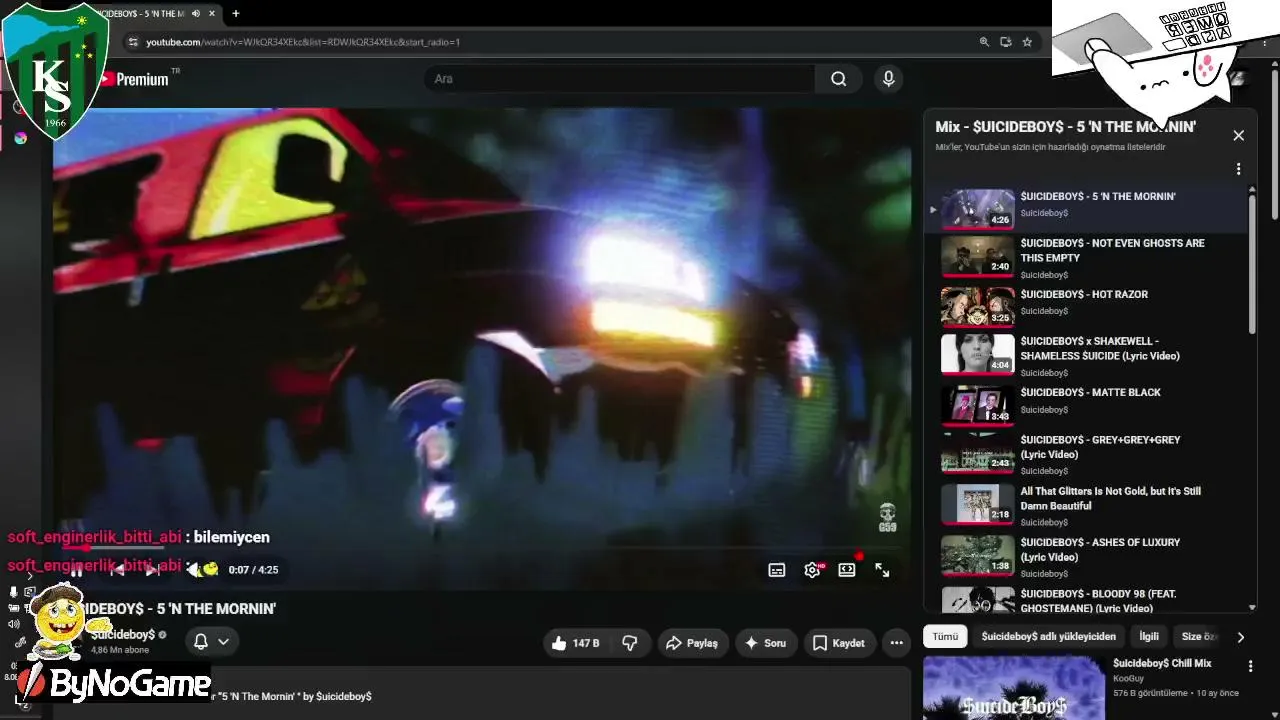
Task: Dislike the 5 'N THE MORNIN' video
Action: point(631,643)
